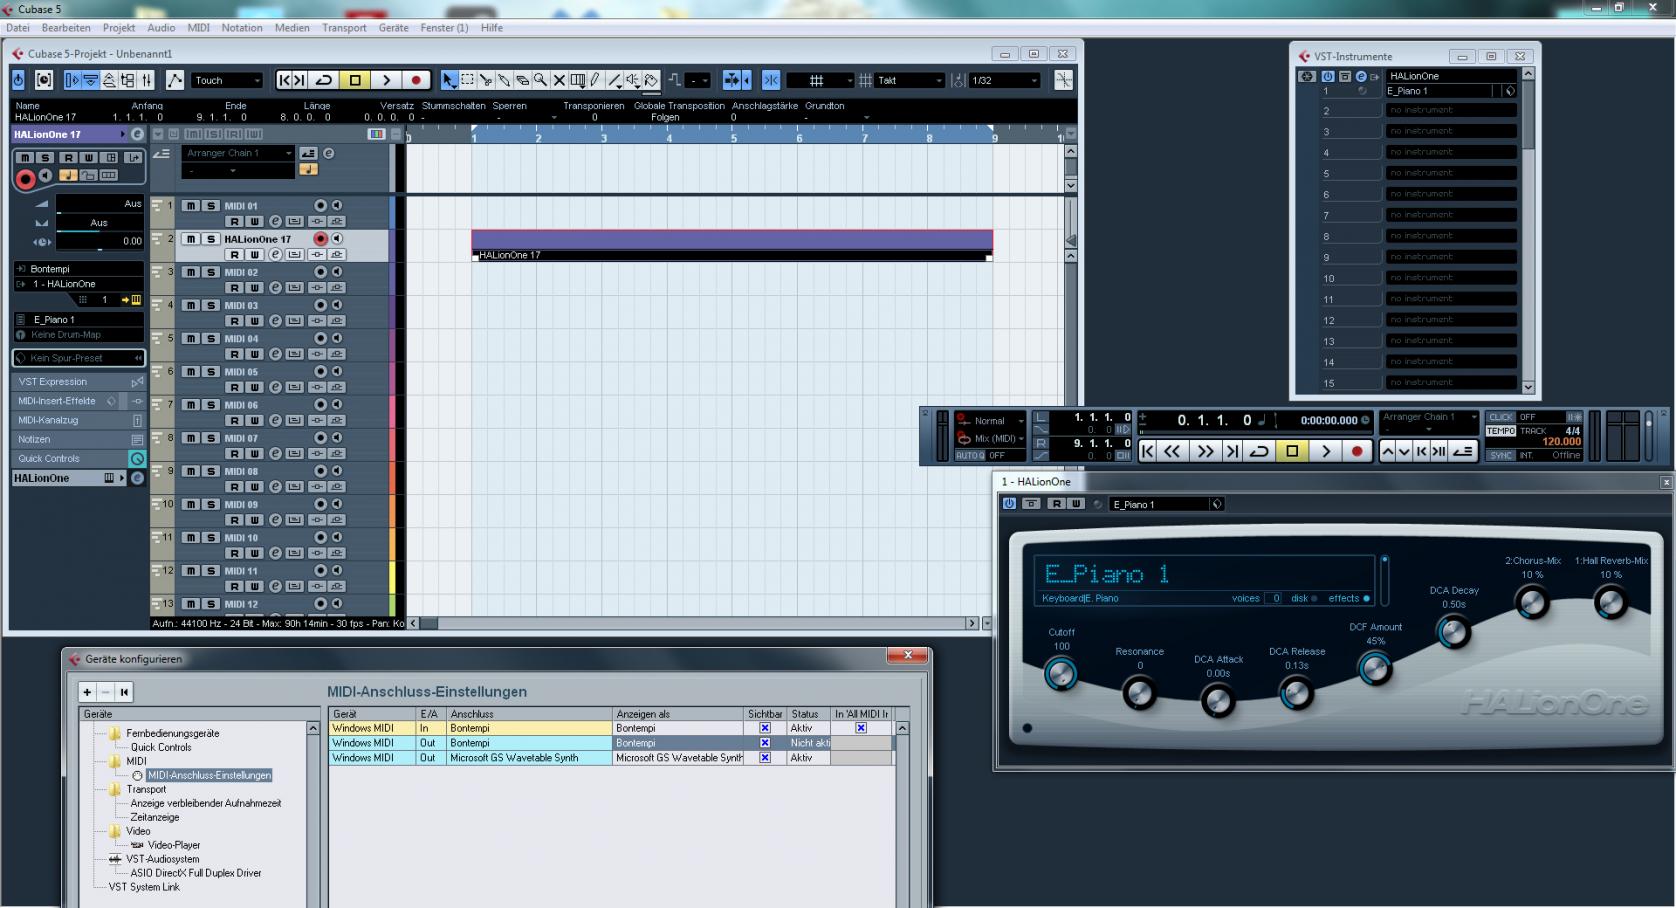This screenshot has height=908, width=1676.
Task: Open the Transport menu
Action: pyautogui.click(x=344, y=28)
